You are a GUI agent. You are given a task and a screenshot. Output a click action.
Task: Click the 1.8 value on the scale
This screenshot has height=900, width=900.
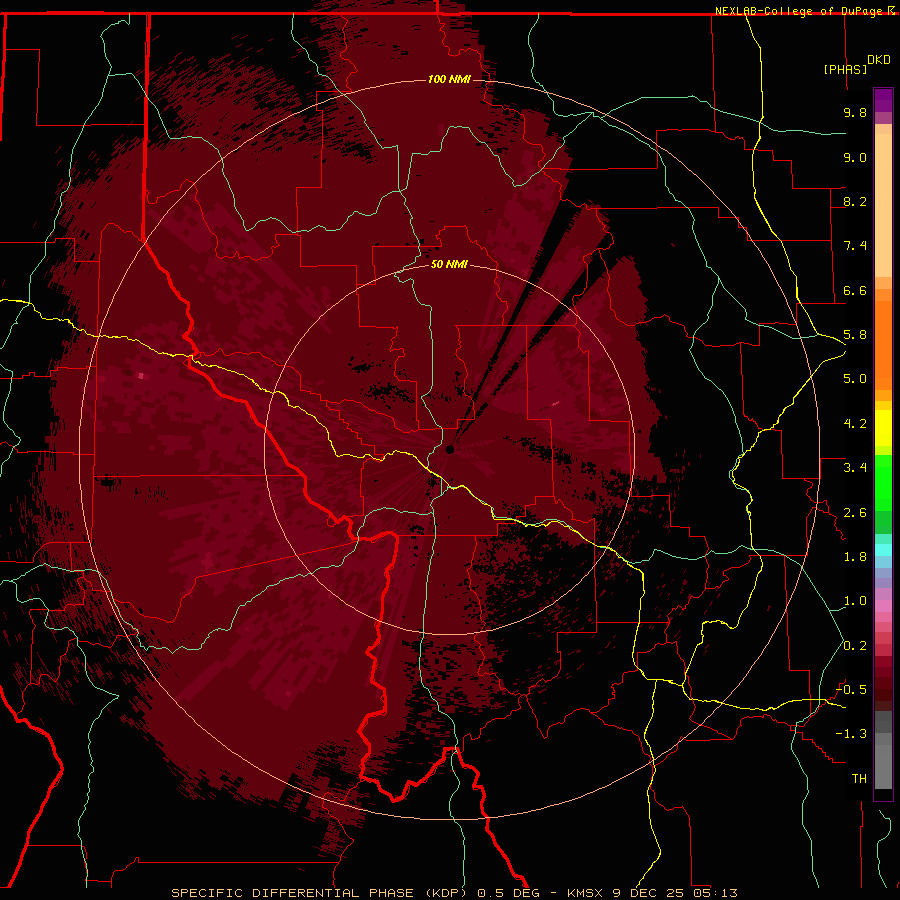click(855, 557)
